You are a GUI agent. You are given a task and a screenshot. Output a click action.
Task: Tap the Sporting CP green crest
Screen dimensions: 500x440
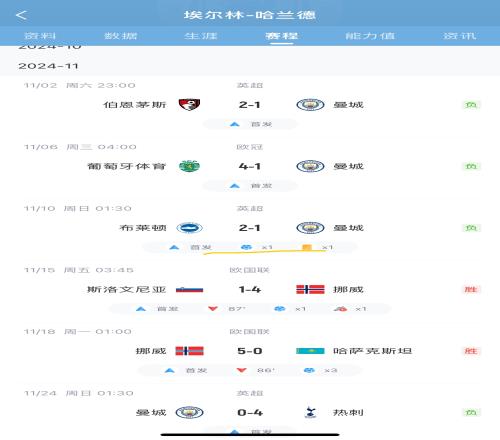189,166
